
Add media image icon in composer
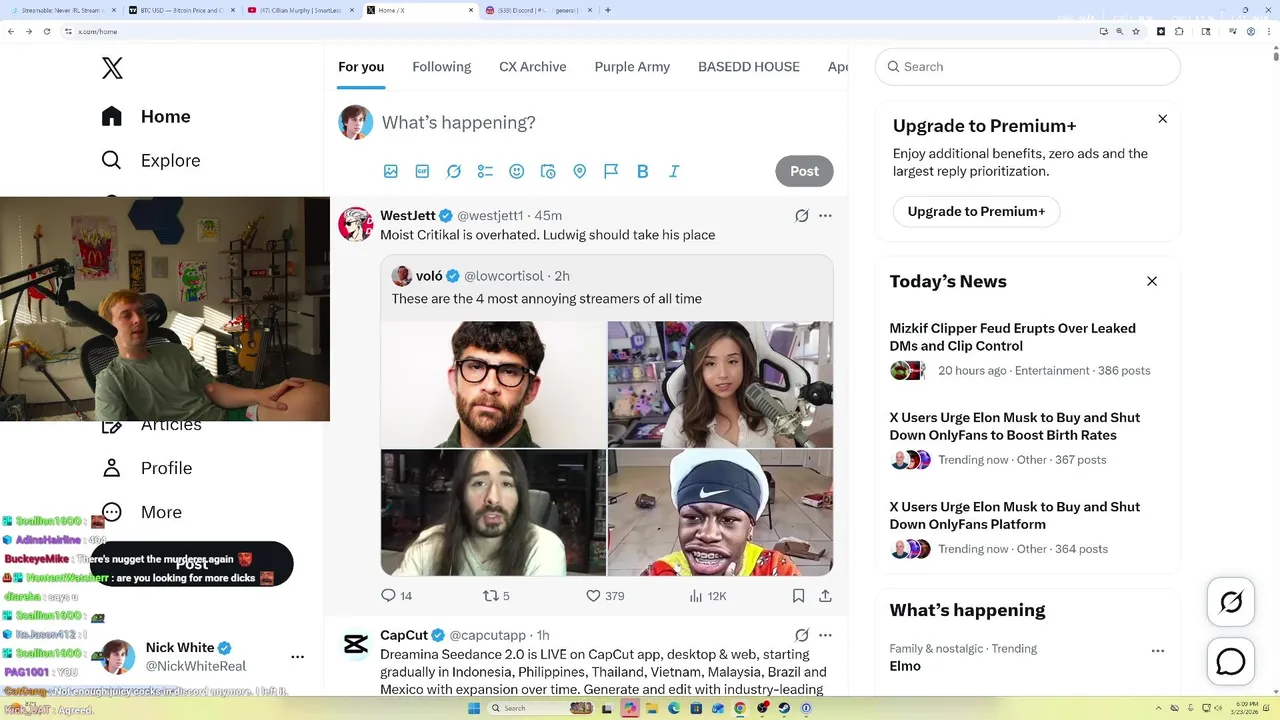[x=391, y=171]
